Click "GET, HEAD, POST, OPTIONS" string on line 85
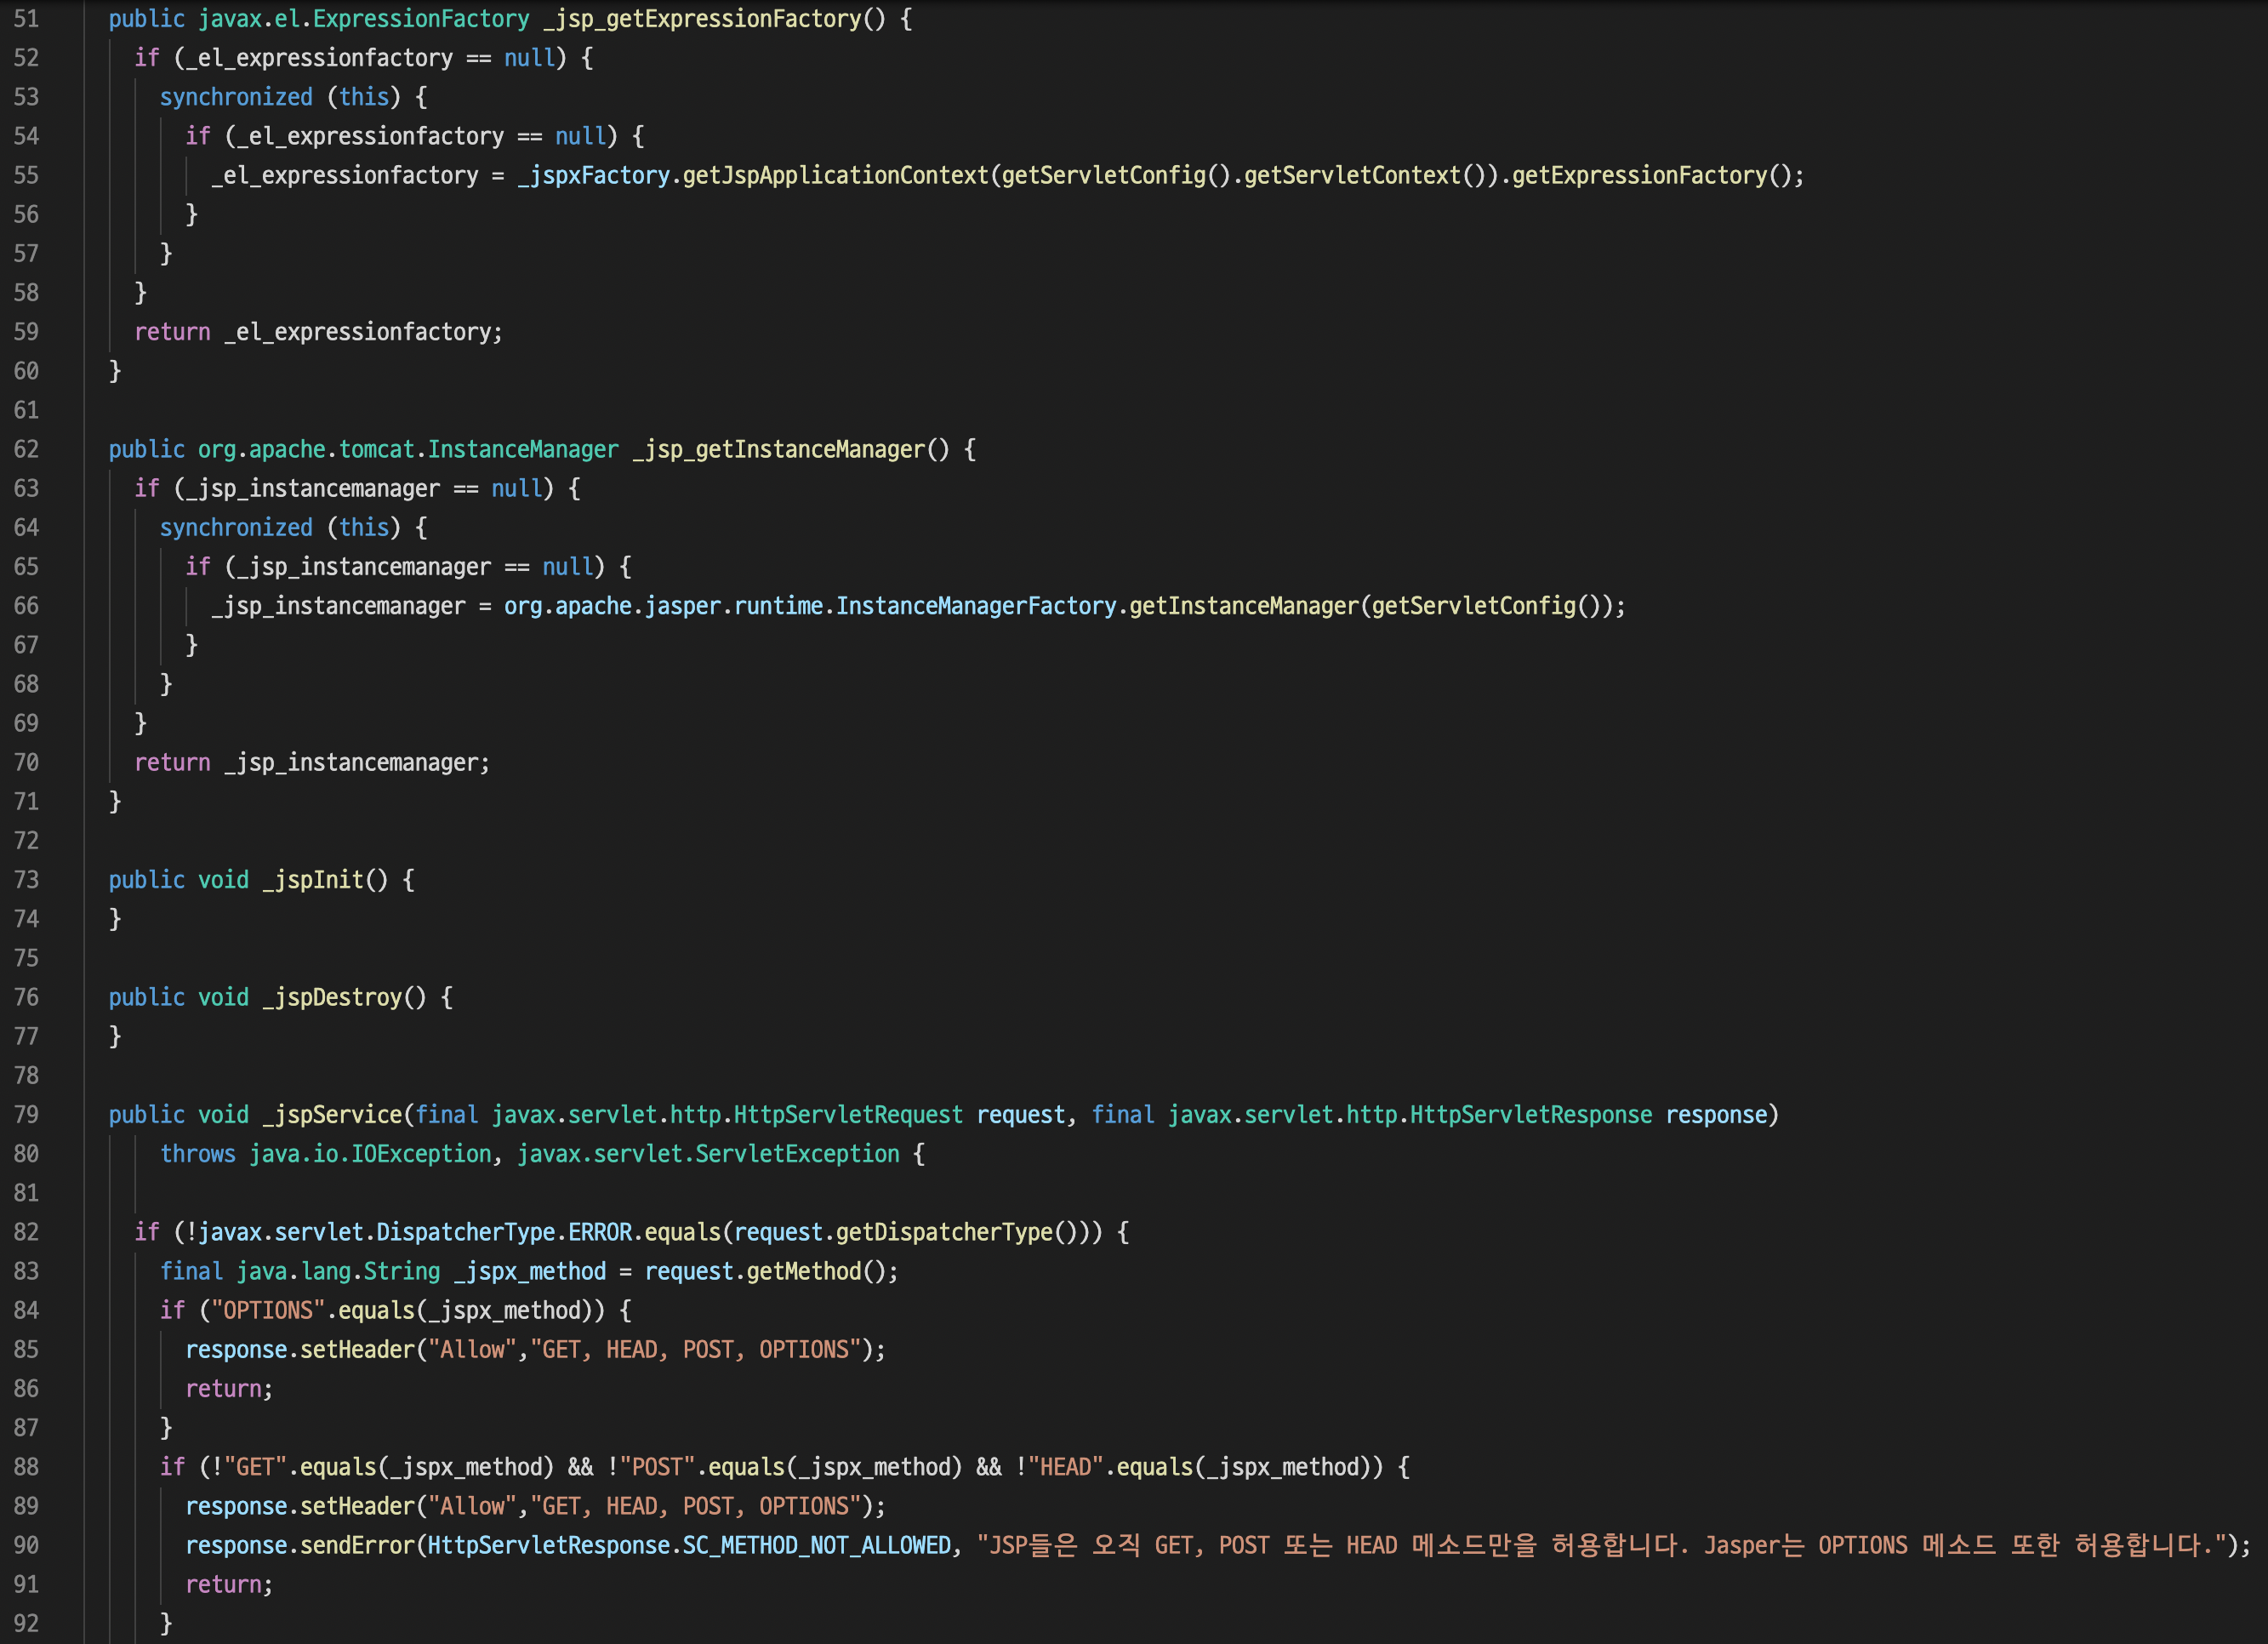The width and height of the screenshot is (2268, 1644). [696, 1349]
